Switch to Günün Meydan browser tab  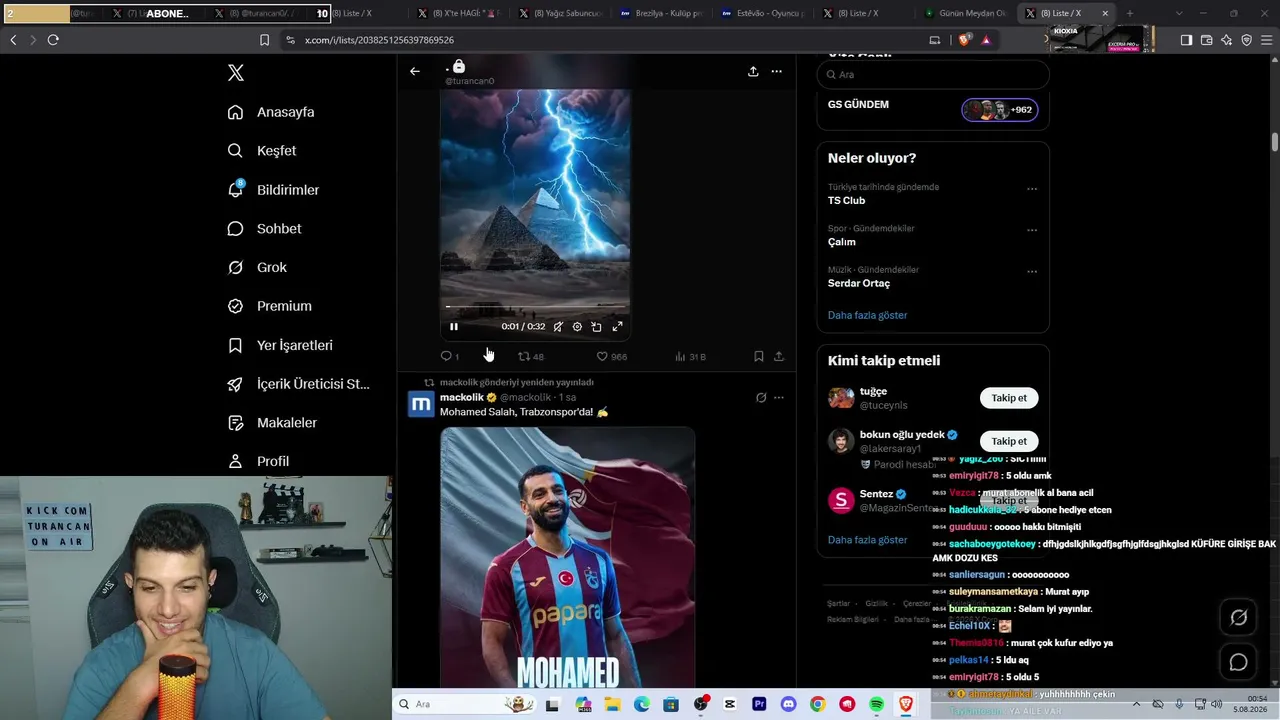[964, 14]
